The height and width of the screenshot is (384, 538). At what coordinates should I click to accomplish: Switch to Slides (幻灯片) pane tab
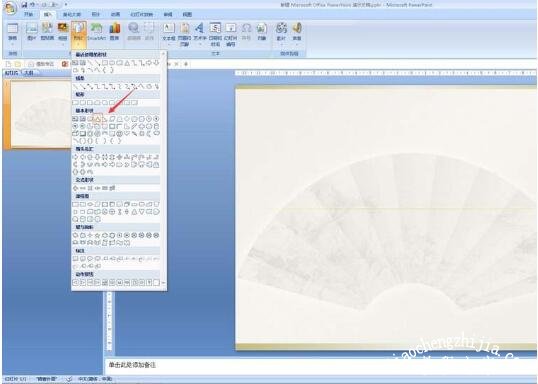[x=11, y=73]
